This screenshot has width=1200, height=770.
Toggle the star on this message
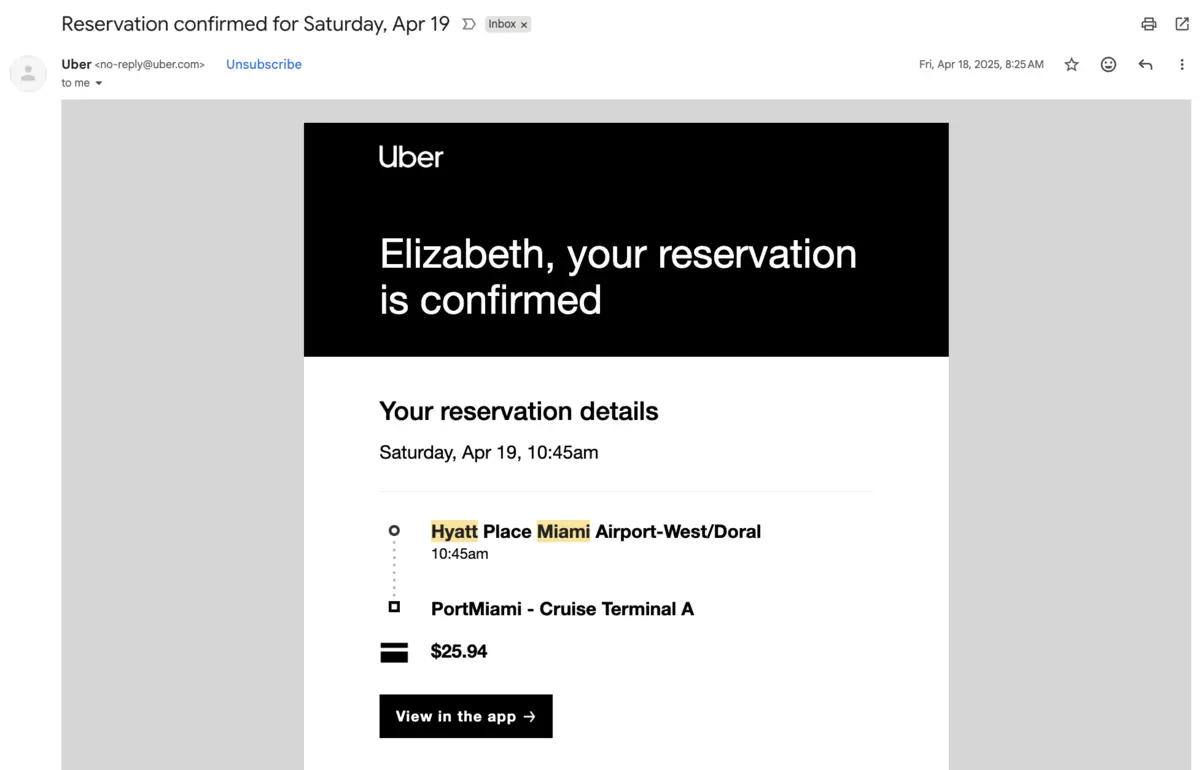point(1071,64)
